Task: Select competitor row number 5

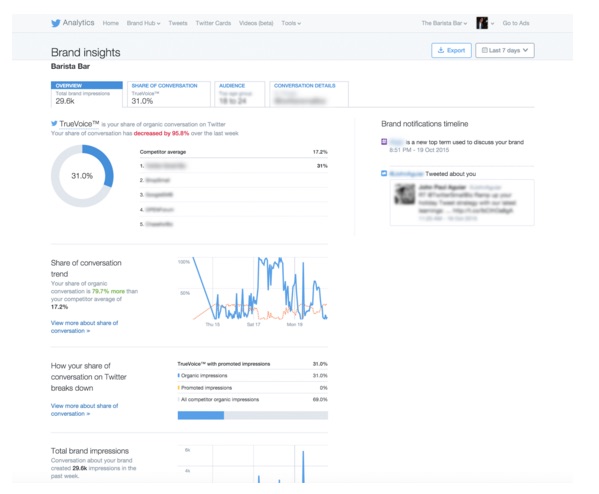Action: 233,224
